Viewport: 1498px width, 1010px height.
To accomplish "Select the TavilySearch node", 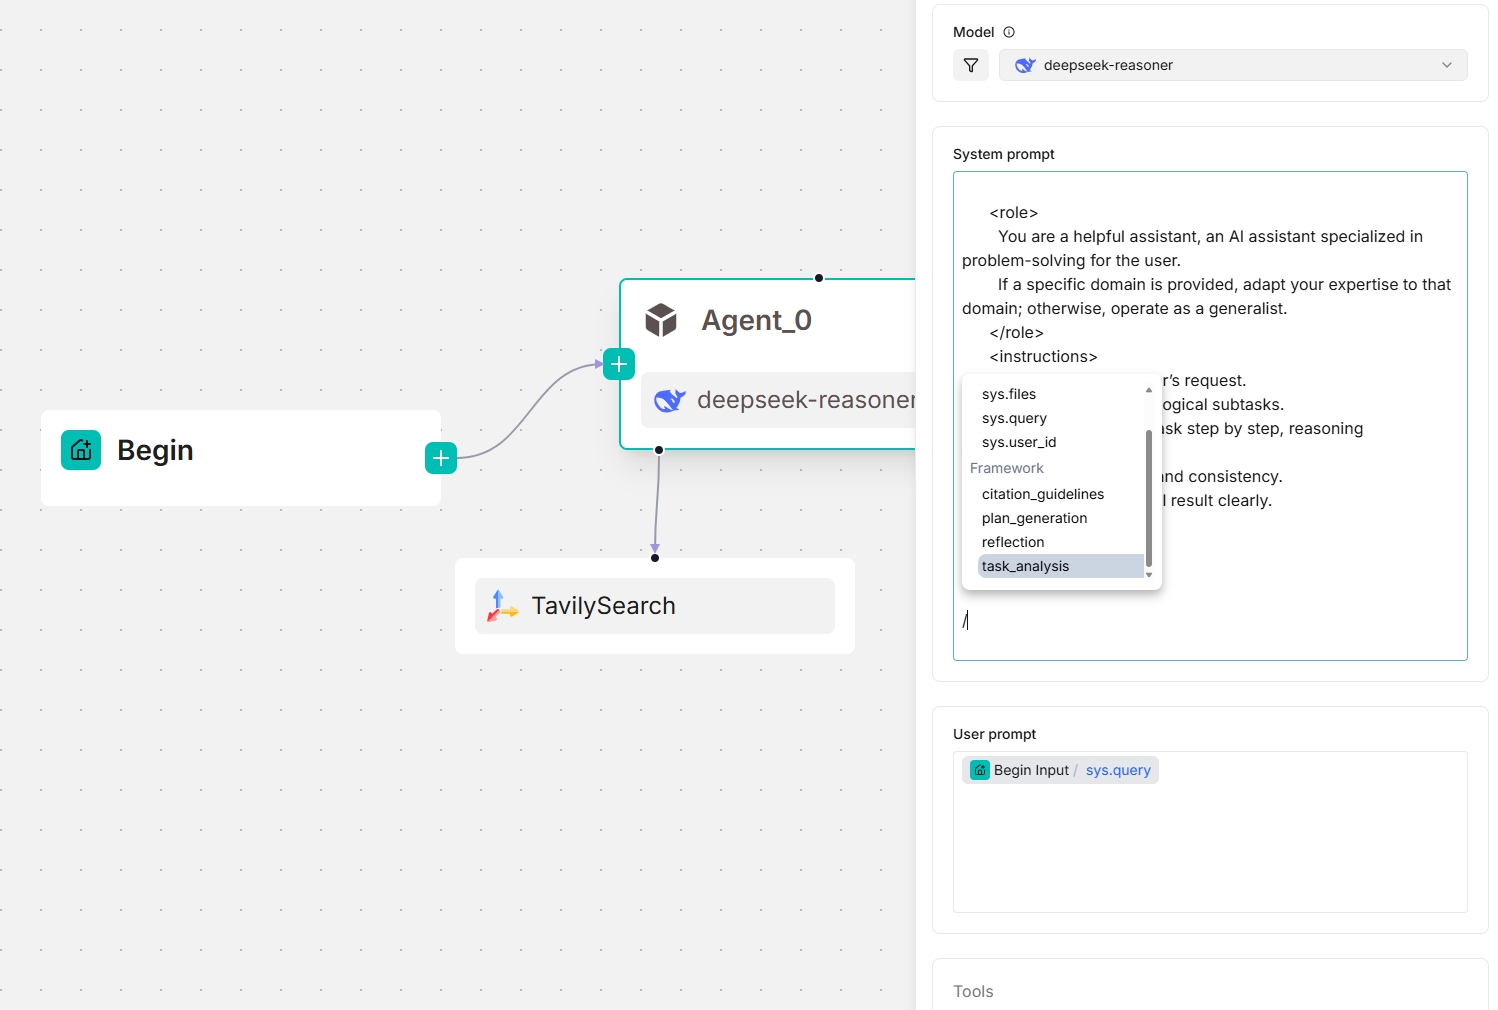I will (x=655, y=606).
